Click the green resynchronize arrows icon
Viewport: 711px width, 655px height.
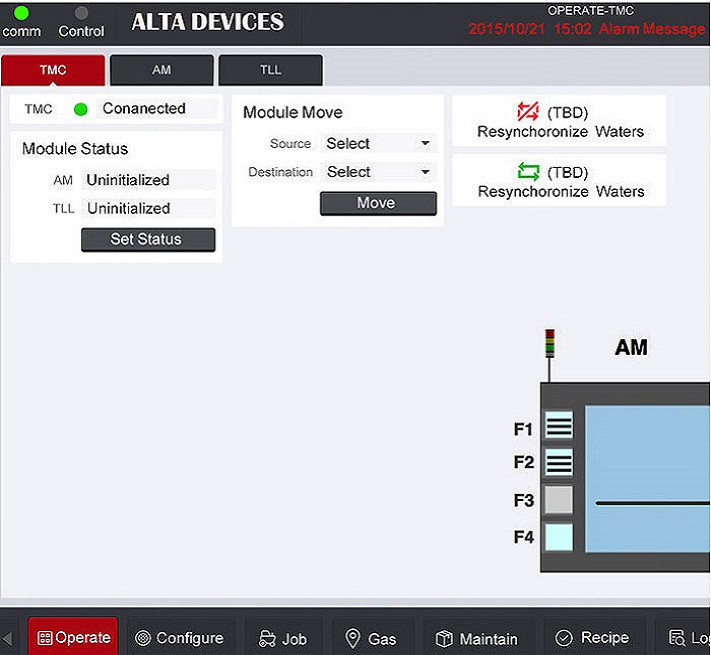[529, 171]
